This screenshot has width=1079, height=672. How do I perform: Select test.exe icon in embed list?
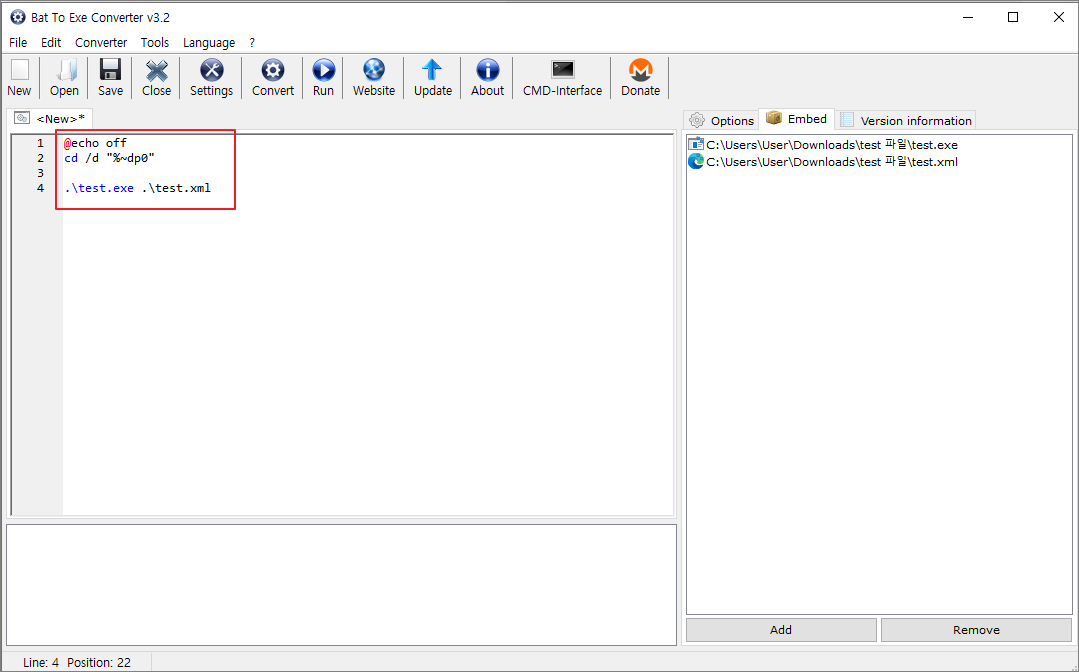pyautogui.click(x=696, y=144)
